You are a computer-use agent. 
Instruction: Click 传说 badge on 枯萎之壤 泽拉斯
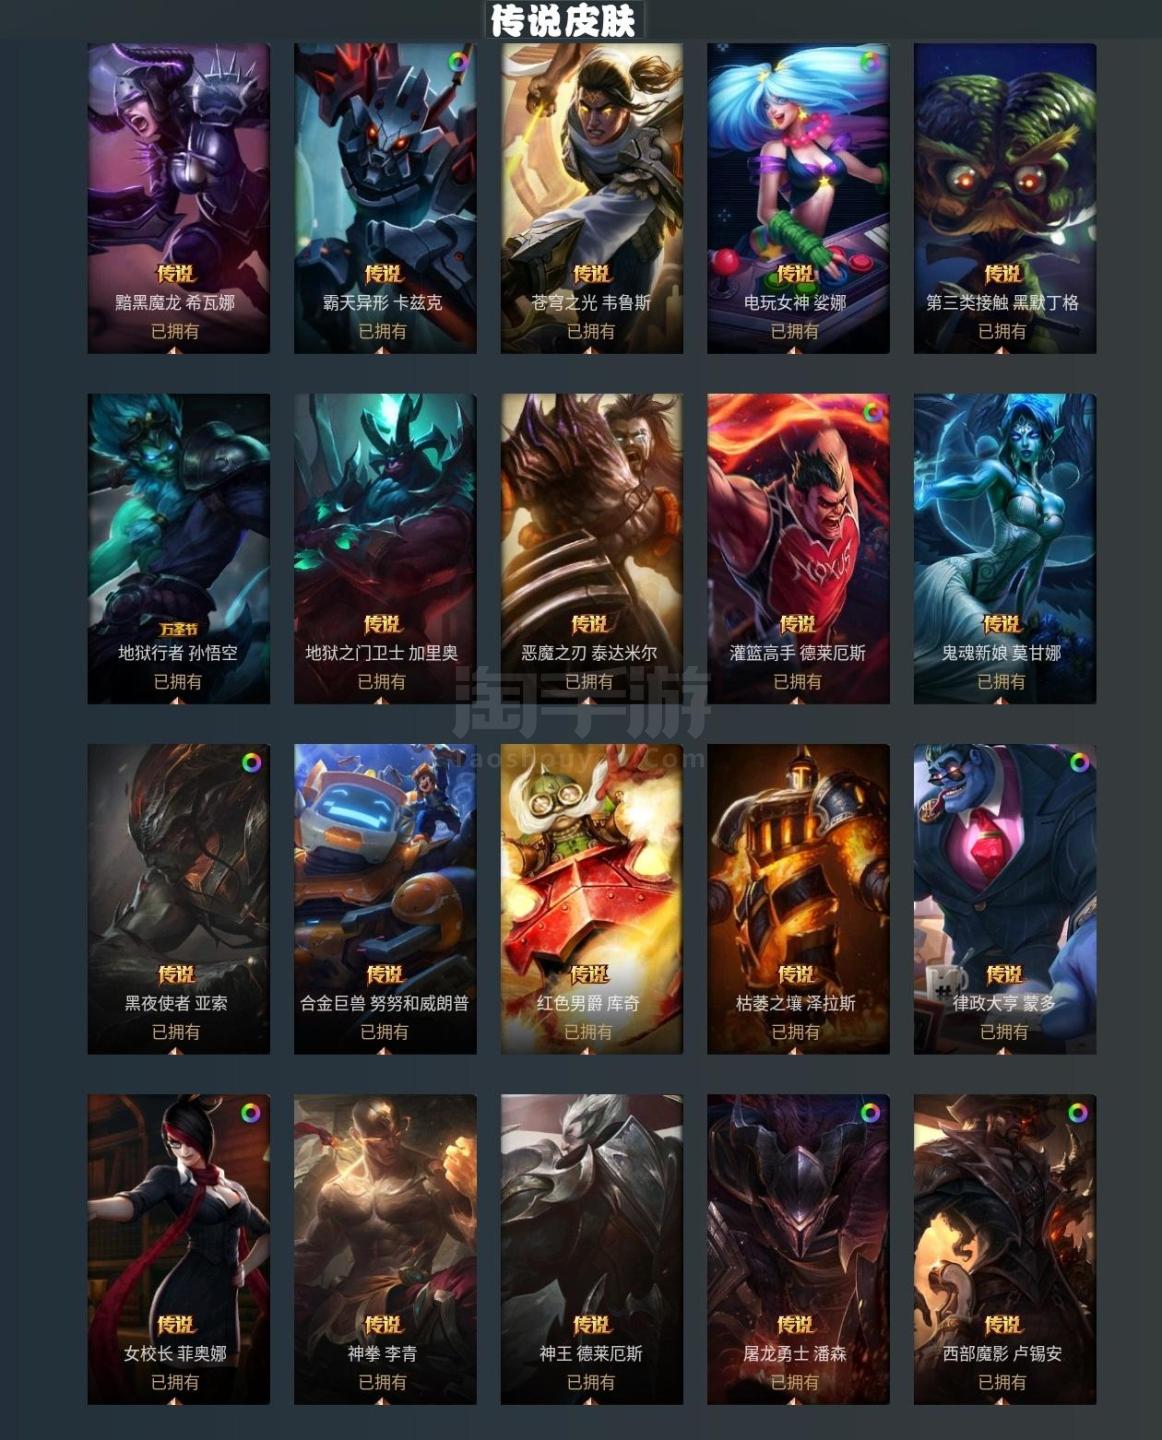coord(796,974)
